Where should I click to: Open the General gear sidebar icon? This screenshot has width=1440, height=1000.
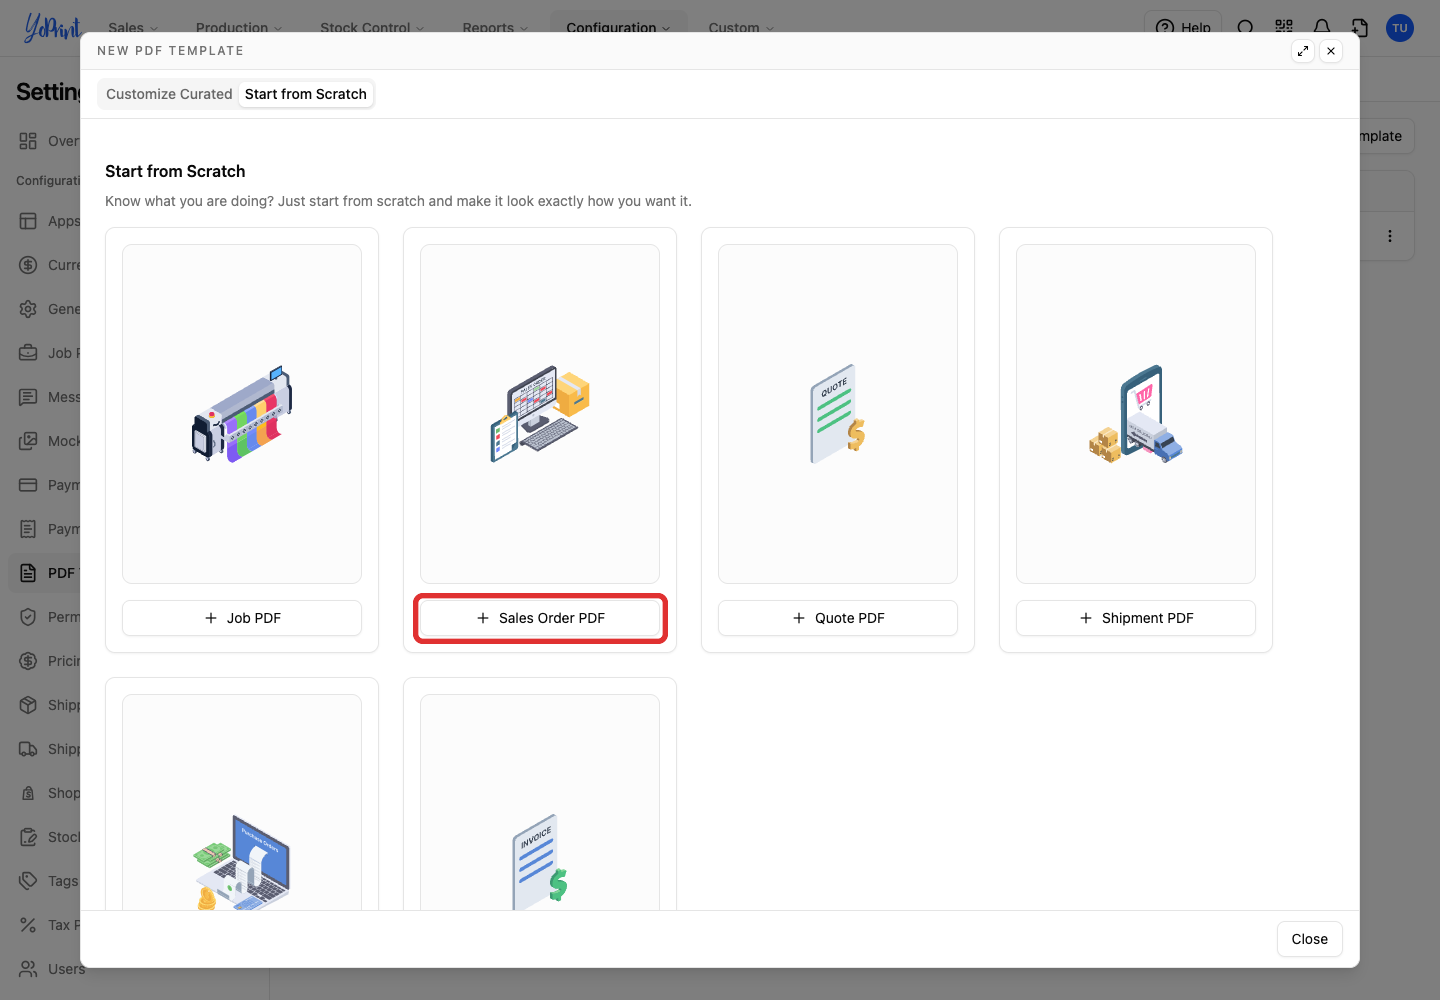point(28,309)
